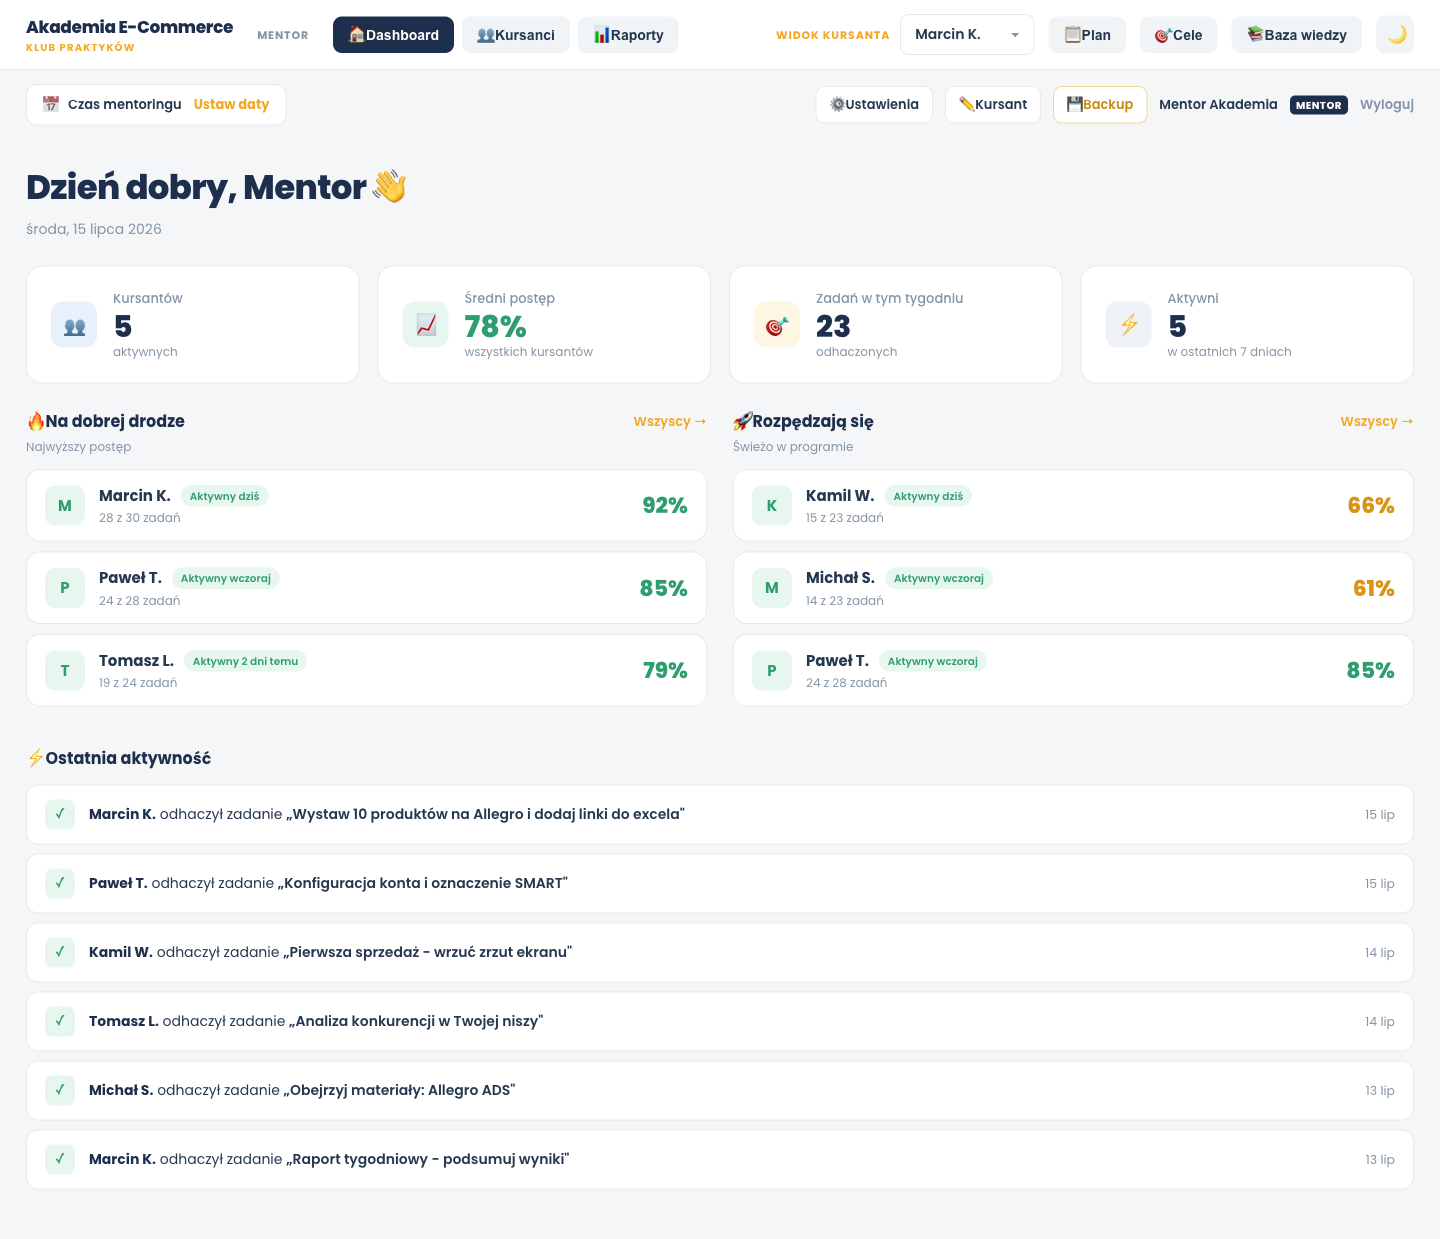Click the chart icon in the Średni postęp card
Screen dimensions: 1440x1239
[426, 325]
